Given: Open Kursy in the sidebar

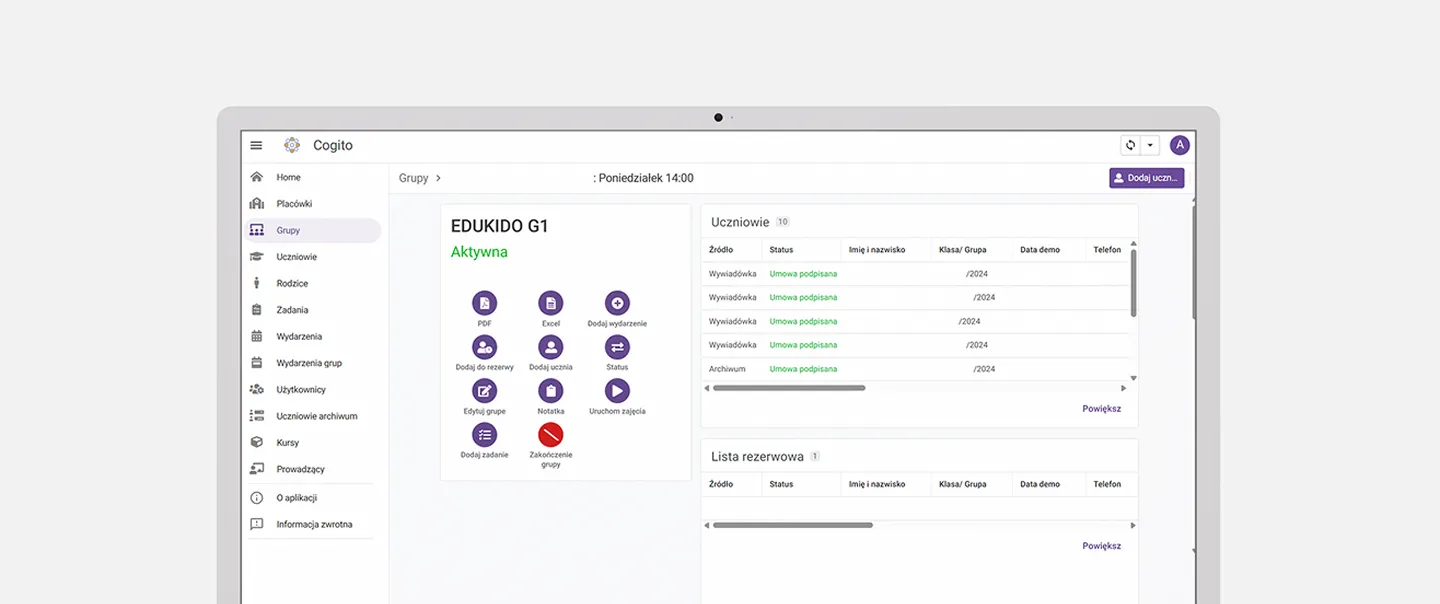Looking at the screenshot, I should pyautogui.click(x=313, y=442).
